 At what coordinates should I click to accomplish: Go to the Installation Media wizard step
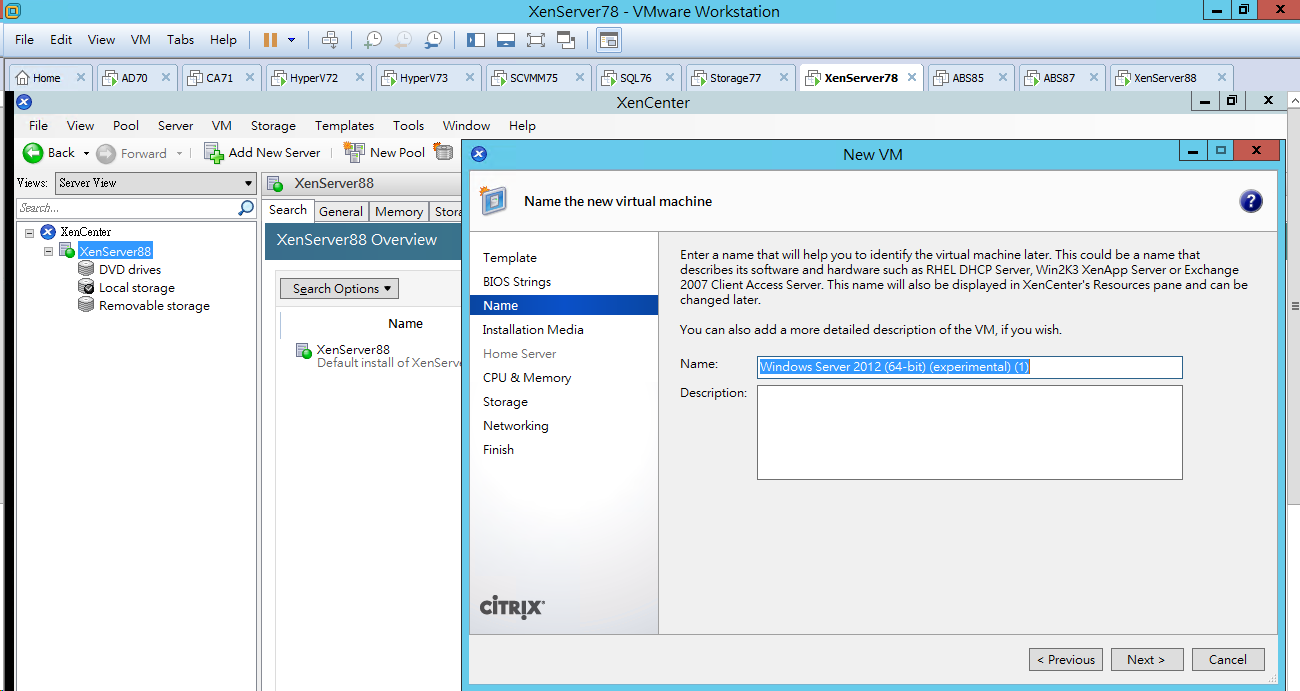(x=533, y=329)
